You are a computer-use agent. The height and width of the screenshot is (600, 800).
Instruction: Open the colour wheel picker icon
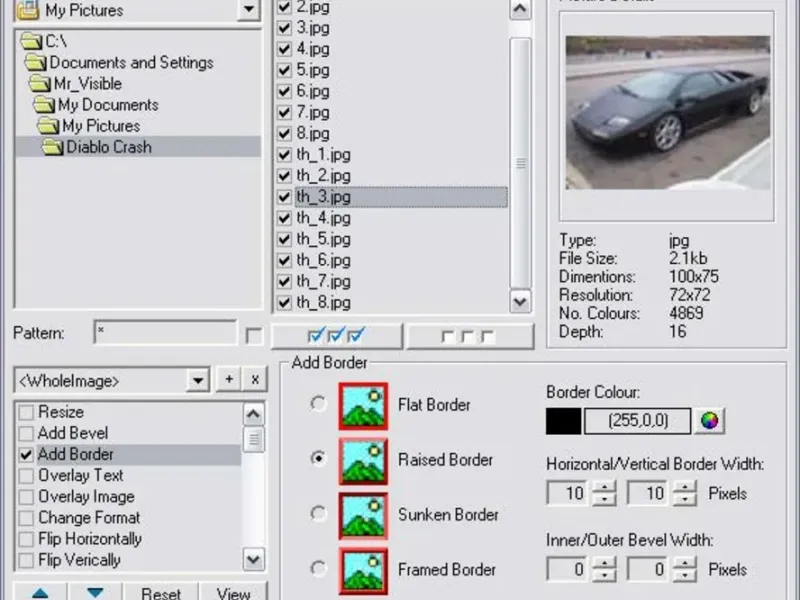709,420
